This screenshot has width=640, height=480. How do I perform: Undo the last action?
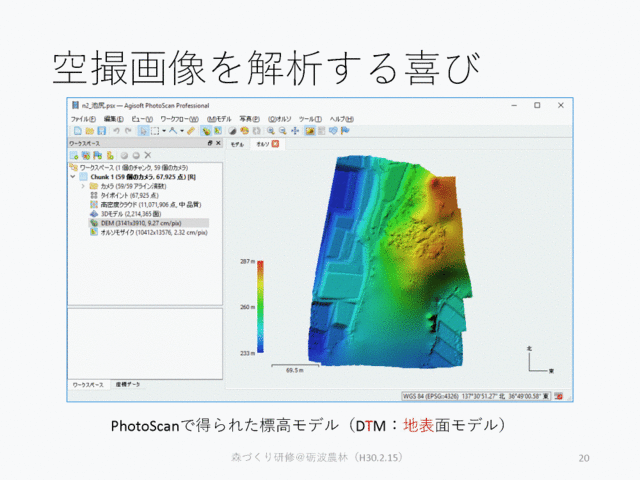click(116, 131)
